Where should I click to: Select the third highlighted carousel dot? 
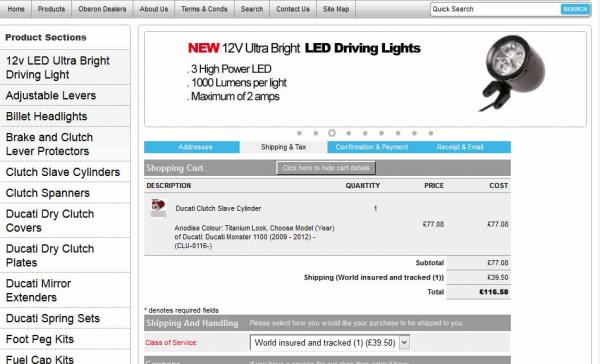coord(332,133)
